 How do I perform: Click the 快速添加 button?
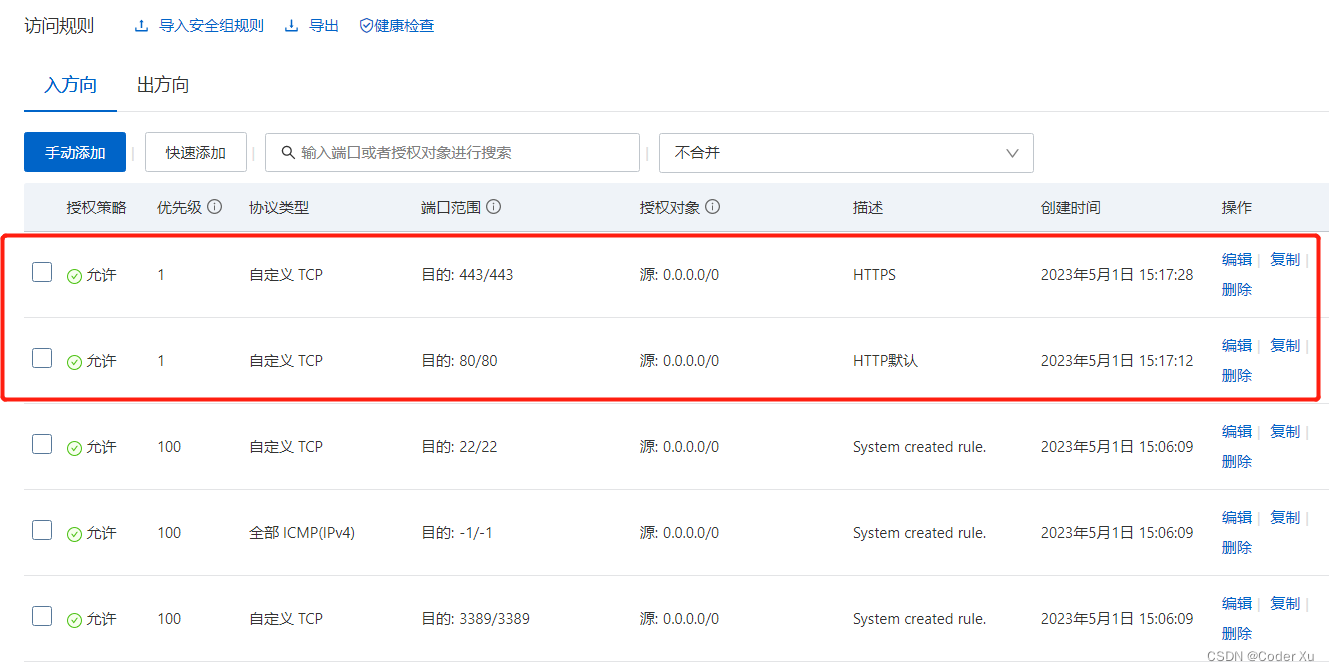tap(196, 152)
